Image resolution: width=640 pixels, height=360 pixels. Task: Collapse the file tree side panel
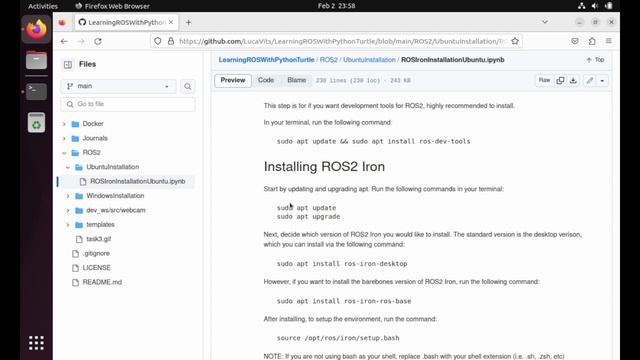pos(68,64)
